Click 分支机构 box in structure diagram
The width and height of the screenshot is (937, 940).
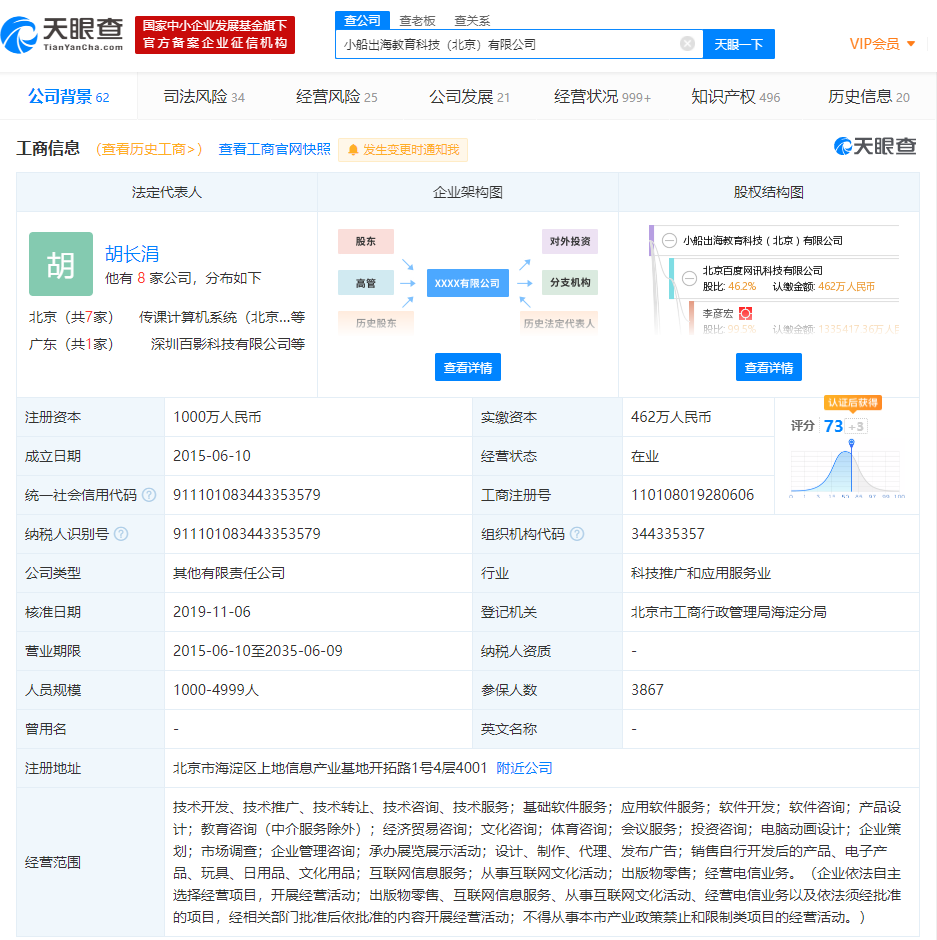[570, 282]
